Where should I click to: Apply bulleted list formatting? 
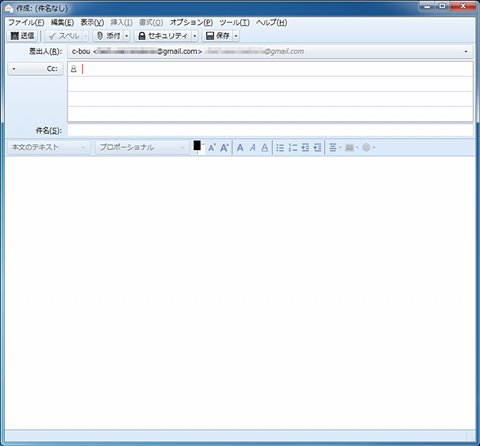tap(280, 147)
